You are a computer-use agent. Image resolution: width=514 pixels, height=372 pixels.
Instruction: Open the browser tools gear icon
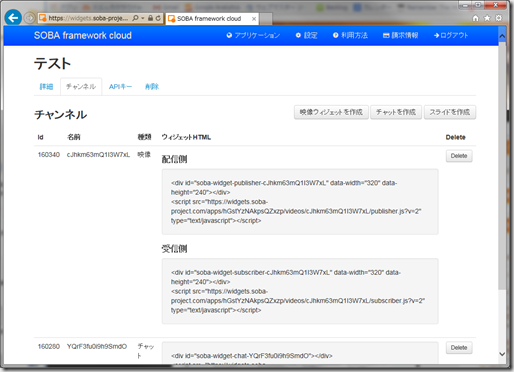(x=498, y=18)
